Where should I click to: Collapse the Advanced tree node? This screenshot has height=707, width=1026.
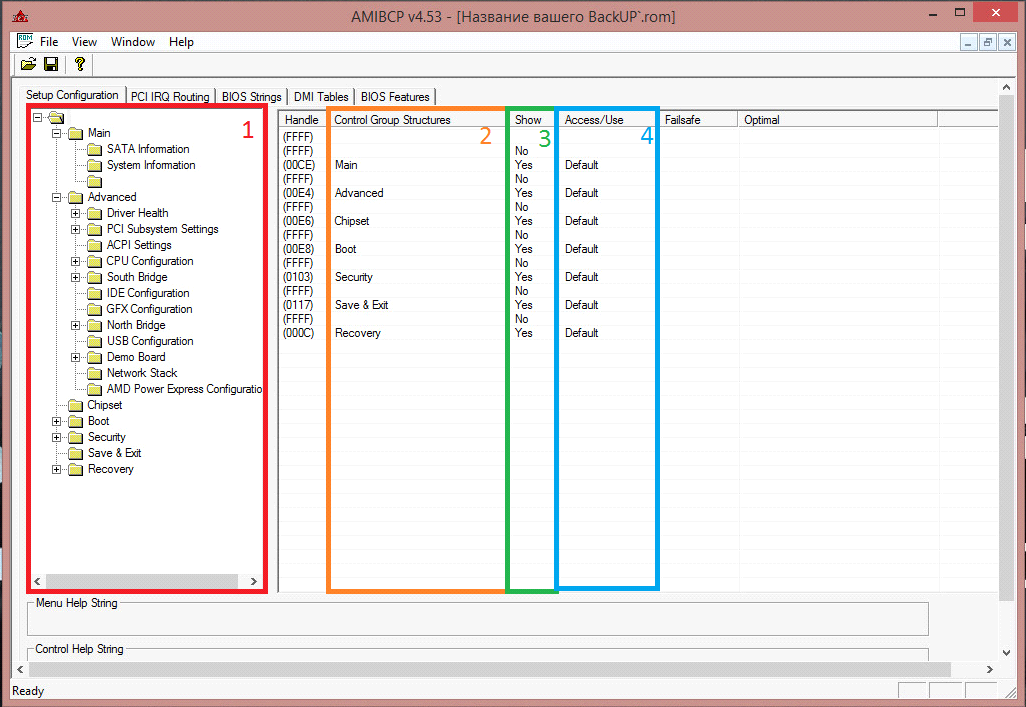click(x=57, y=196)
